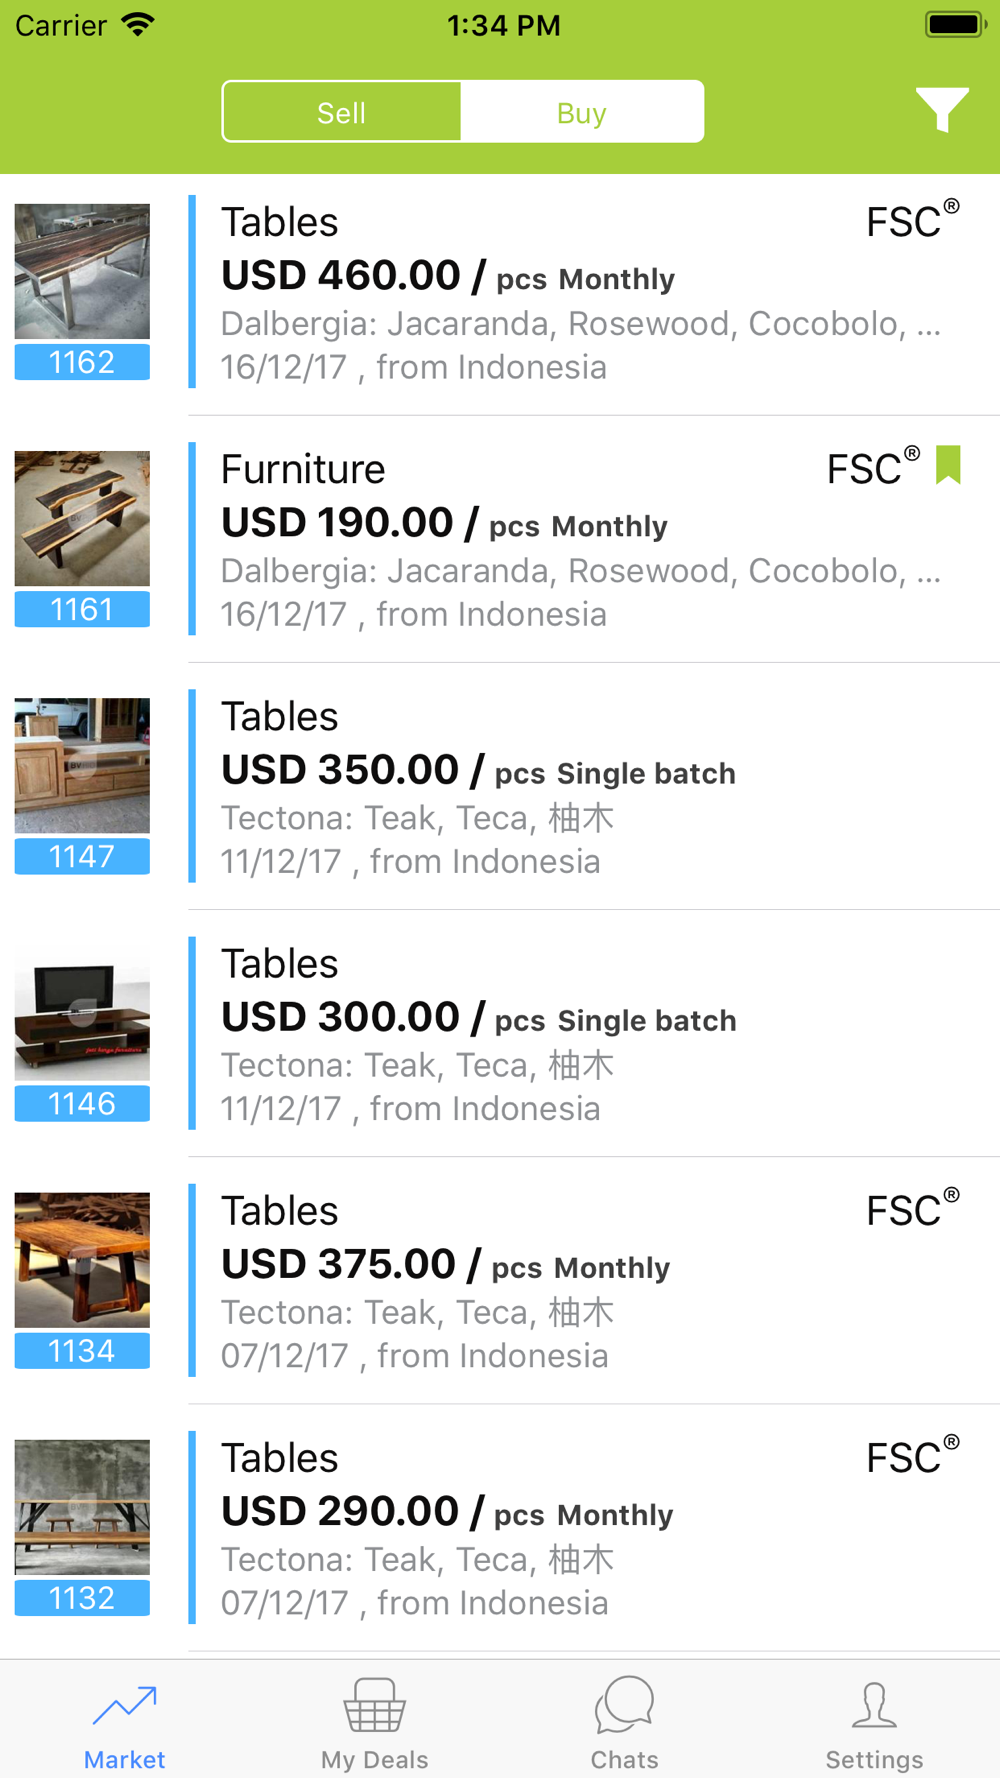This screenshot has width=1000, height=1778.
Task: Tap FSC badge on USD 375.00 listing
Action: [x=911, y=1210]
